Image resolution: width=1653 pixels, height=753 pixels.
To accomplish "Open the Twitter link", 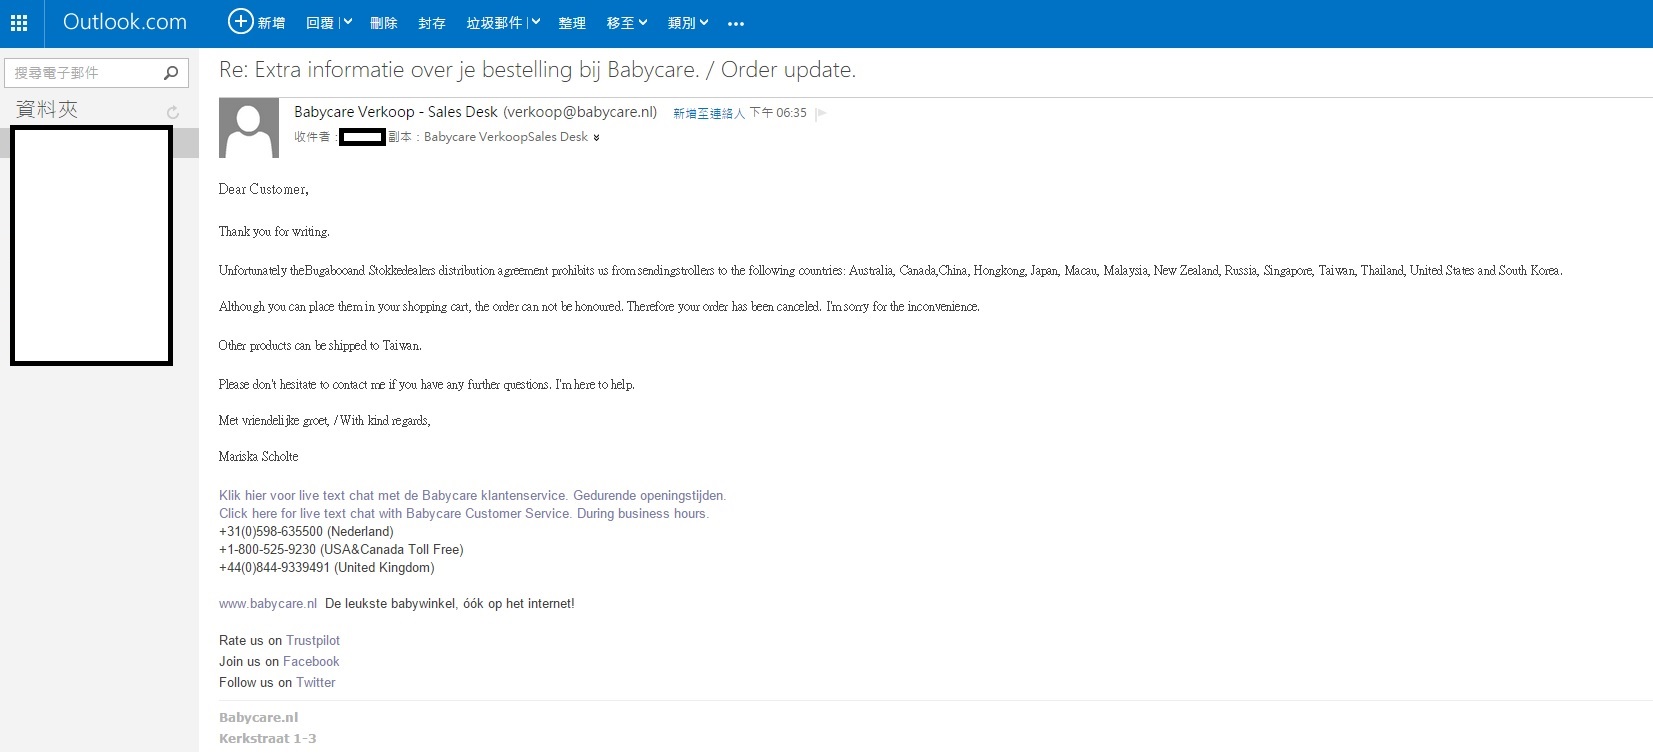I will [316, 682].
